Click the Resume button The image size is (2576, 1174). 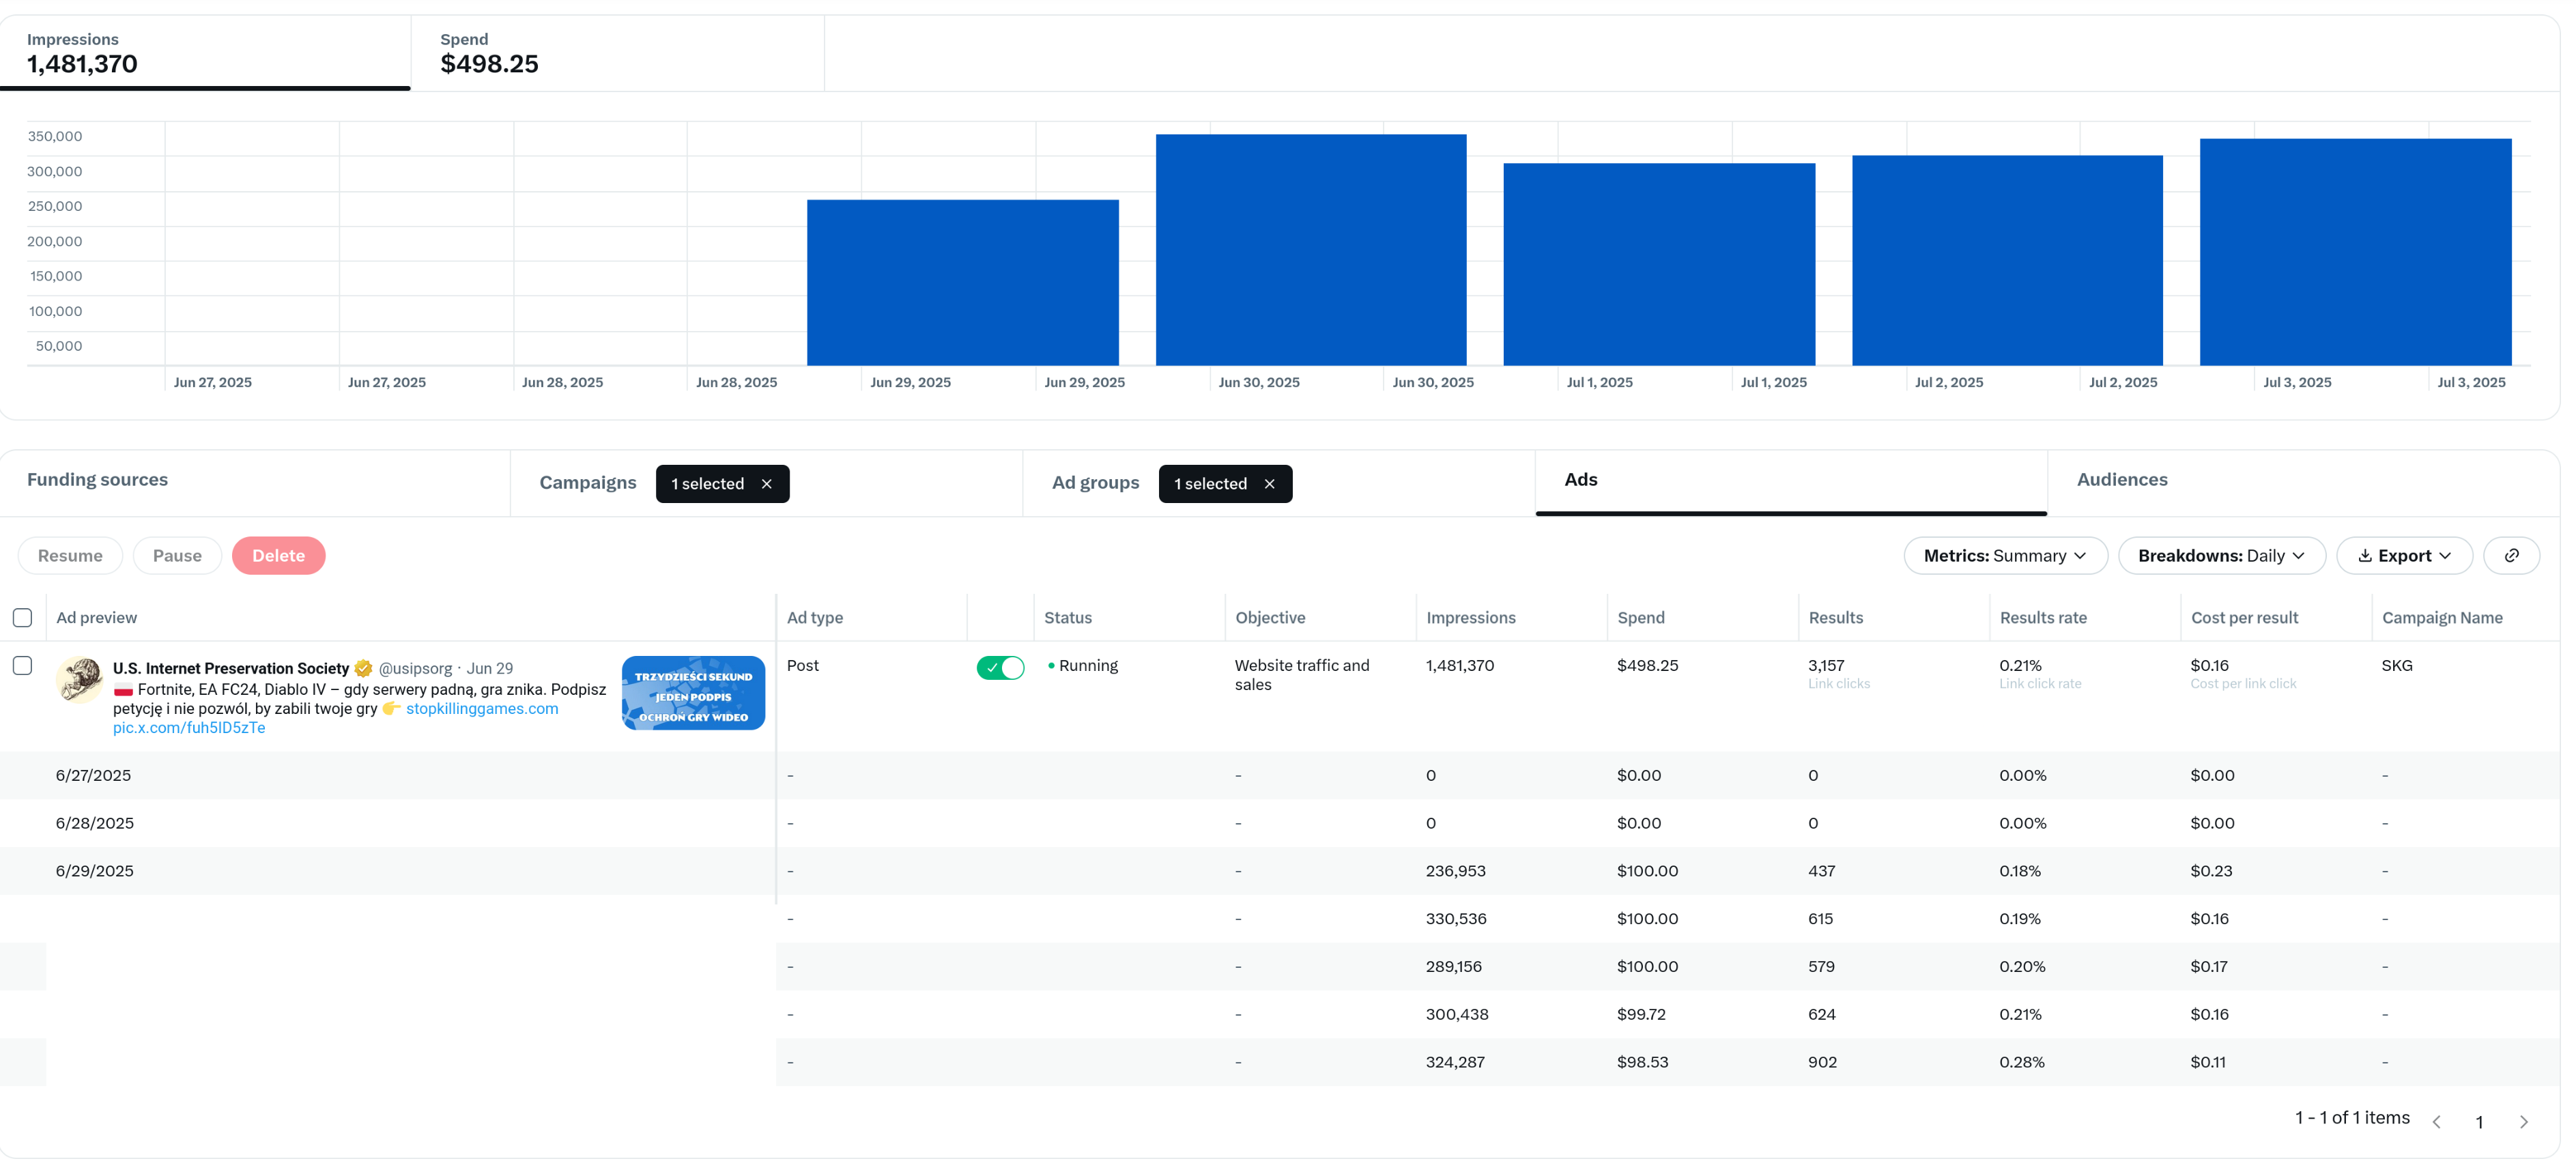(70, 556)
